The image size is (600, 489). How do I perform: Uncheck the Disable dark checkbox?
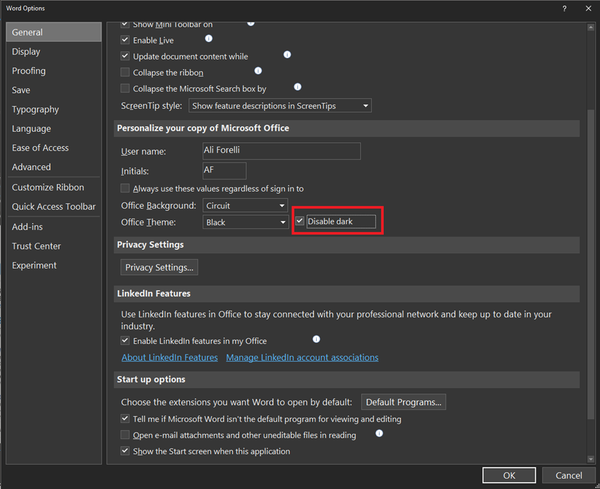point(299,221)
